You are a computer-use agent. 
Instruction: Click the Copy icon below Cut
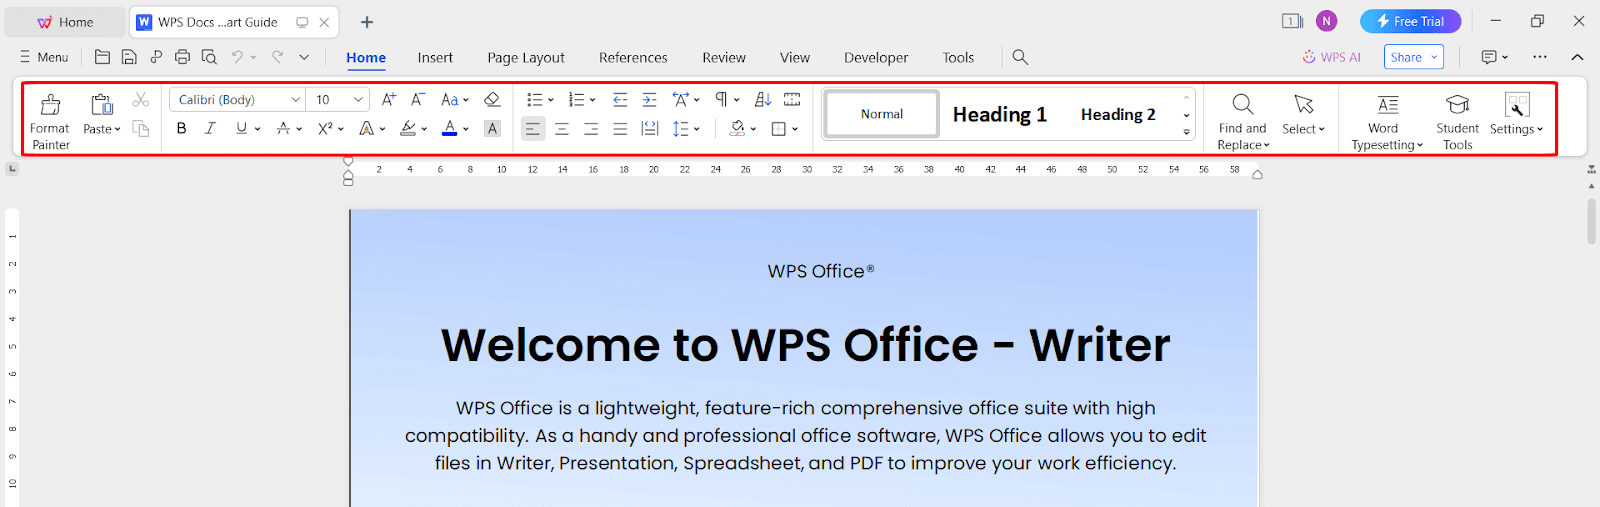pyautogui.click(x=141, y=129)
